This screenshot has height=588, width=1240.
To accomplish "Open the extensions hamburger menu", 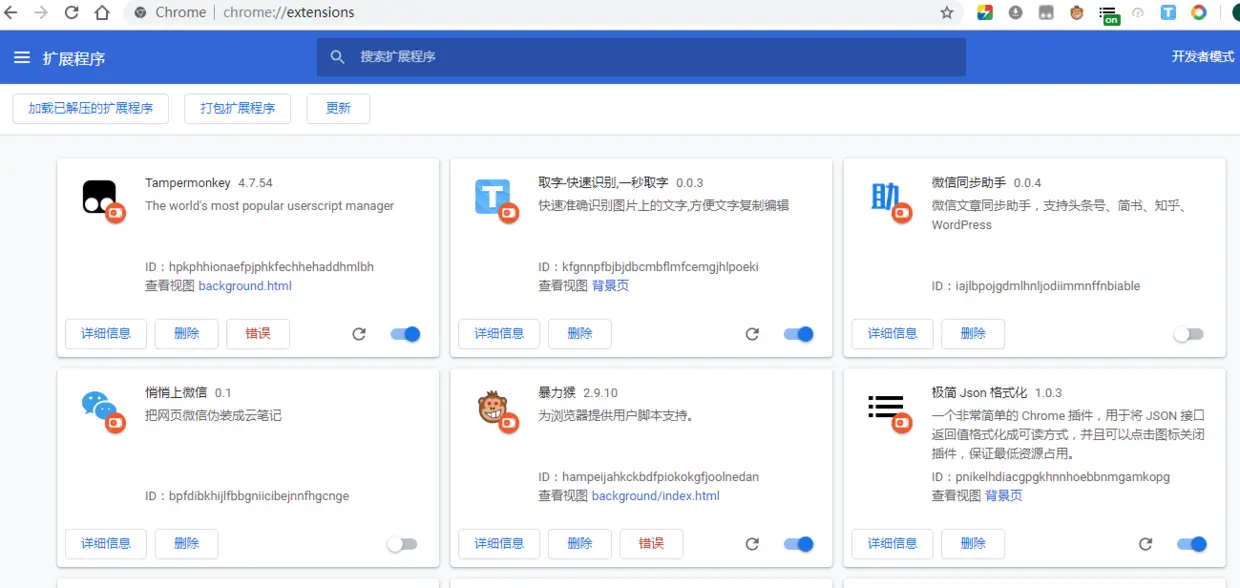I will 22,58.
